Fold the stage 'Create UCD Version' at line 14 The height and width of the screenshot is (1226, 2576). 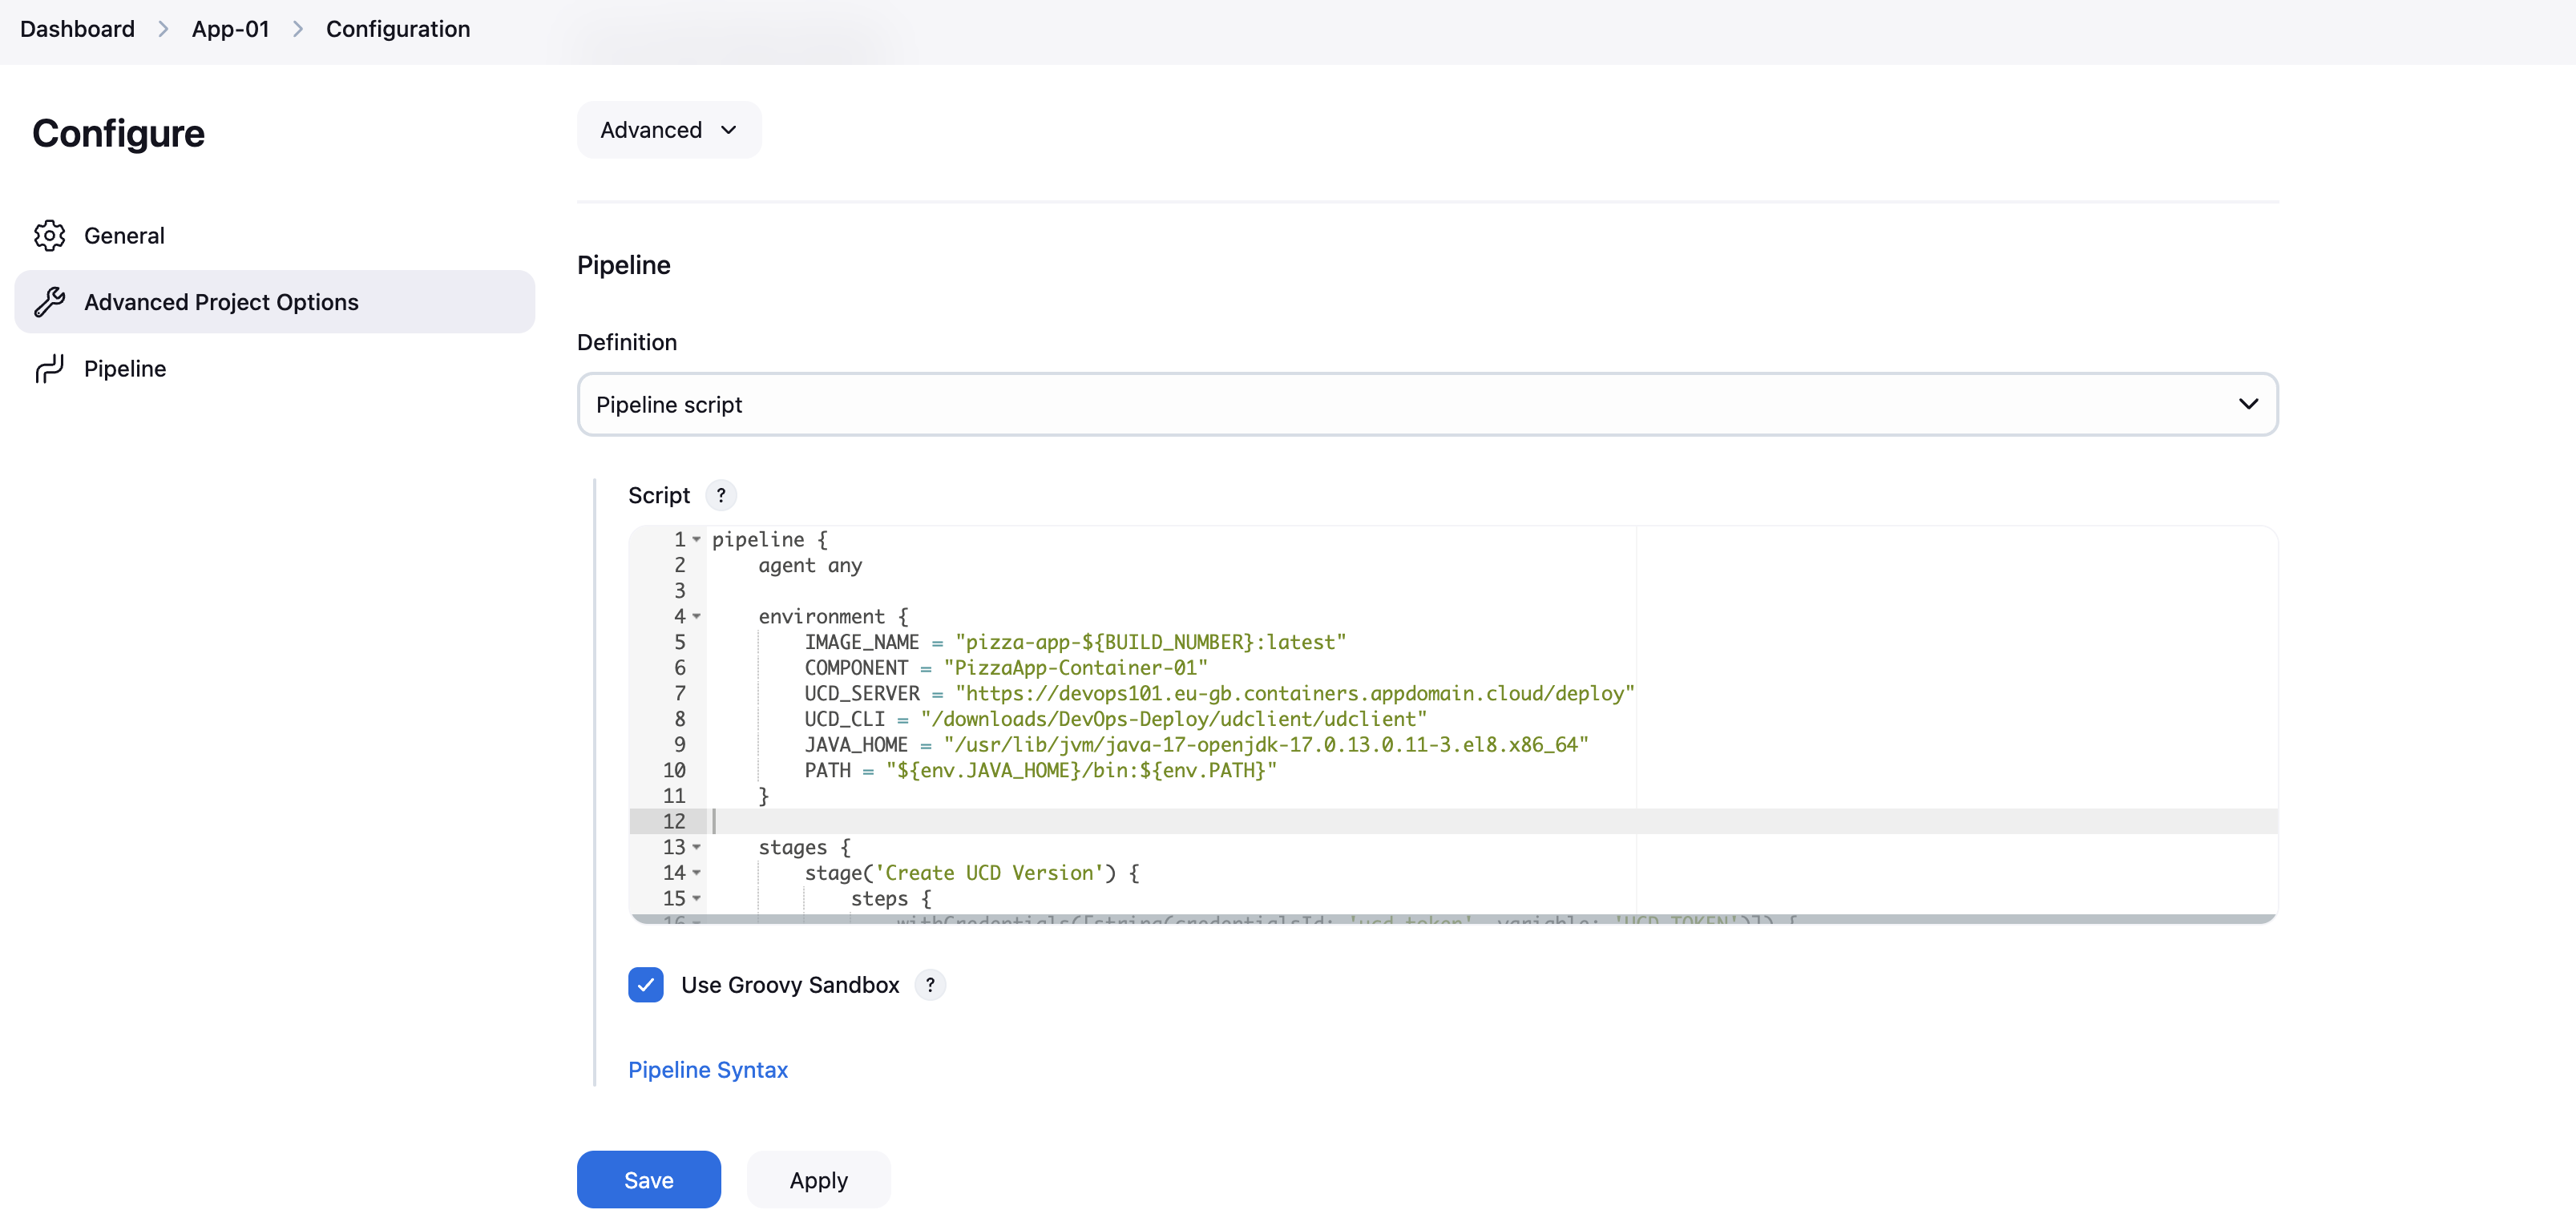(697, 873)
